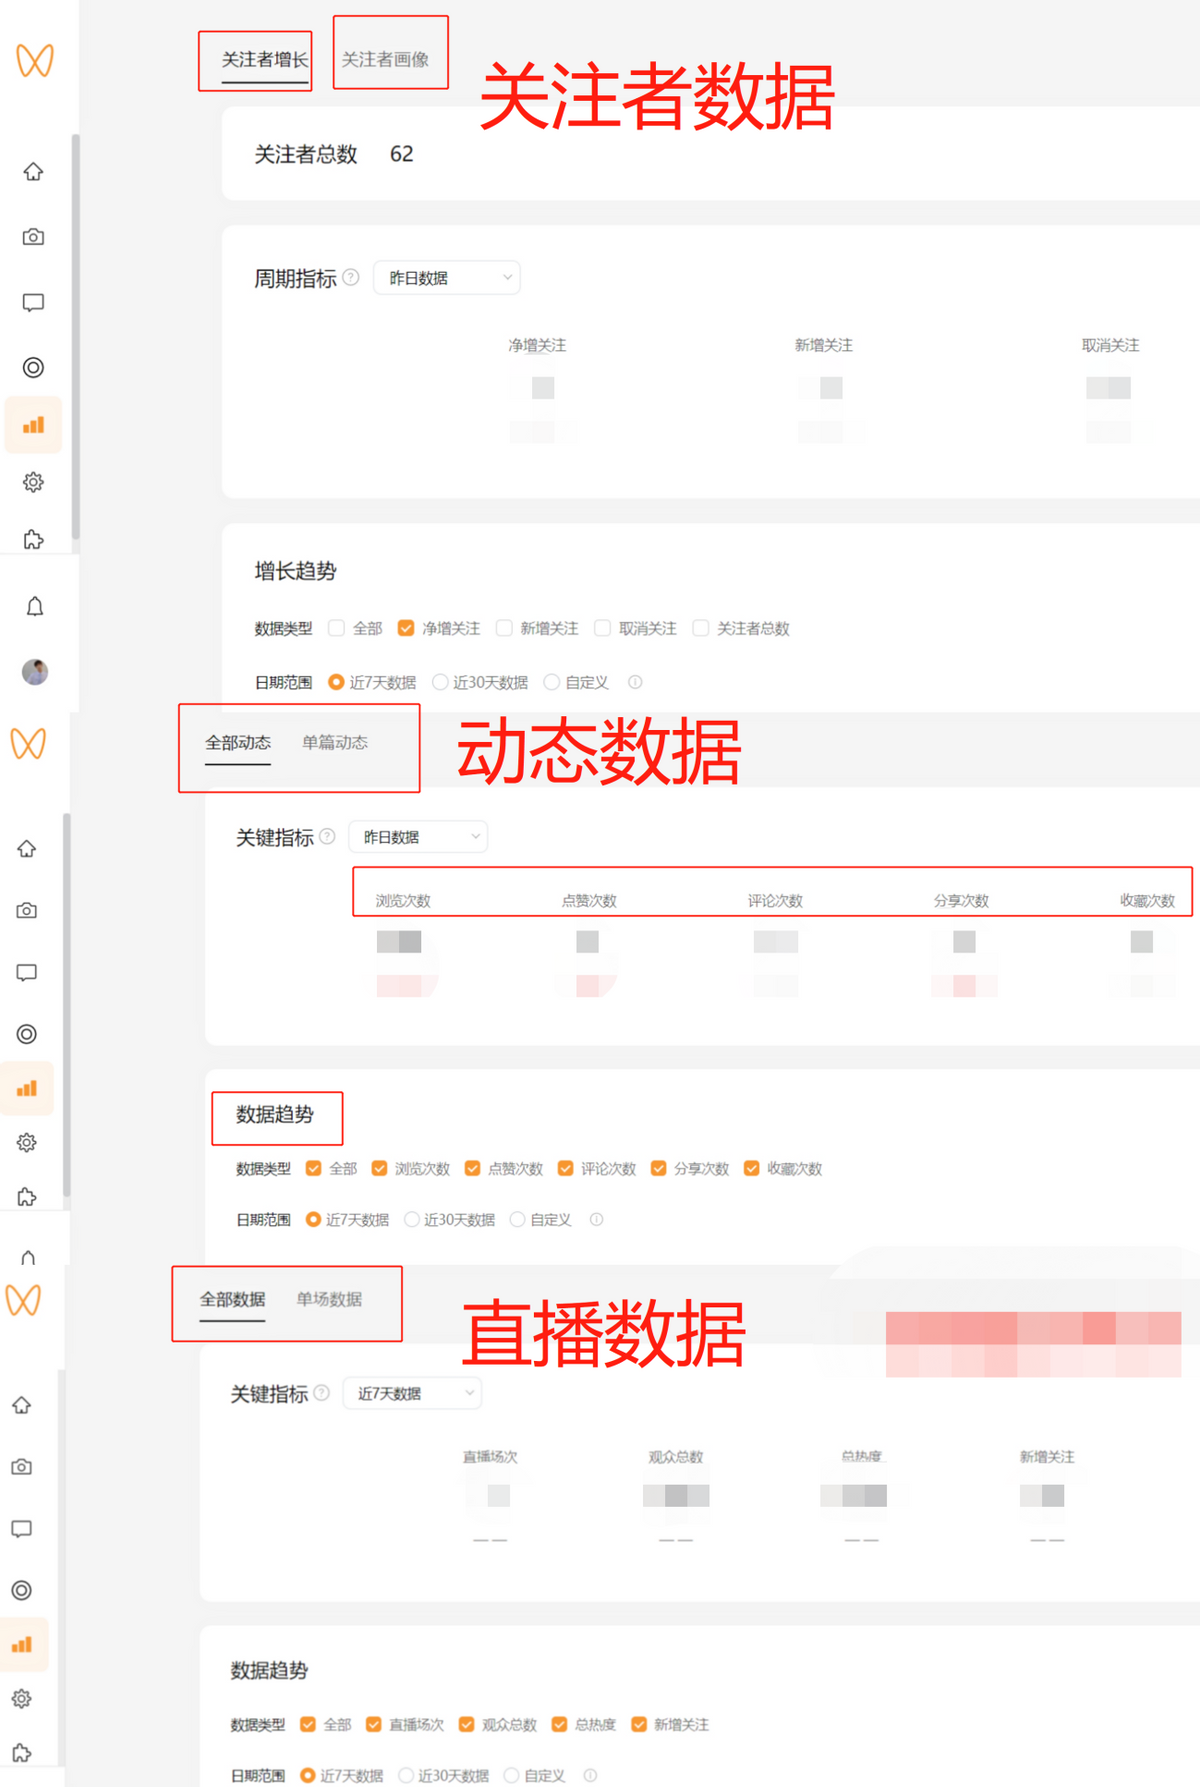Viewport: 1200px width, 1787px height.
Task: Uncheck 点赞次数 data type checkbox
Action: click(472, 1168)
